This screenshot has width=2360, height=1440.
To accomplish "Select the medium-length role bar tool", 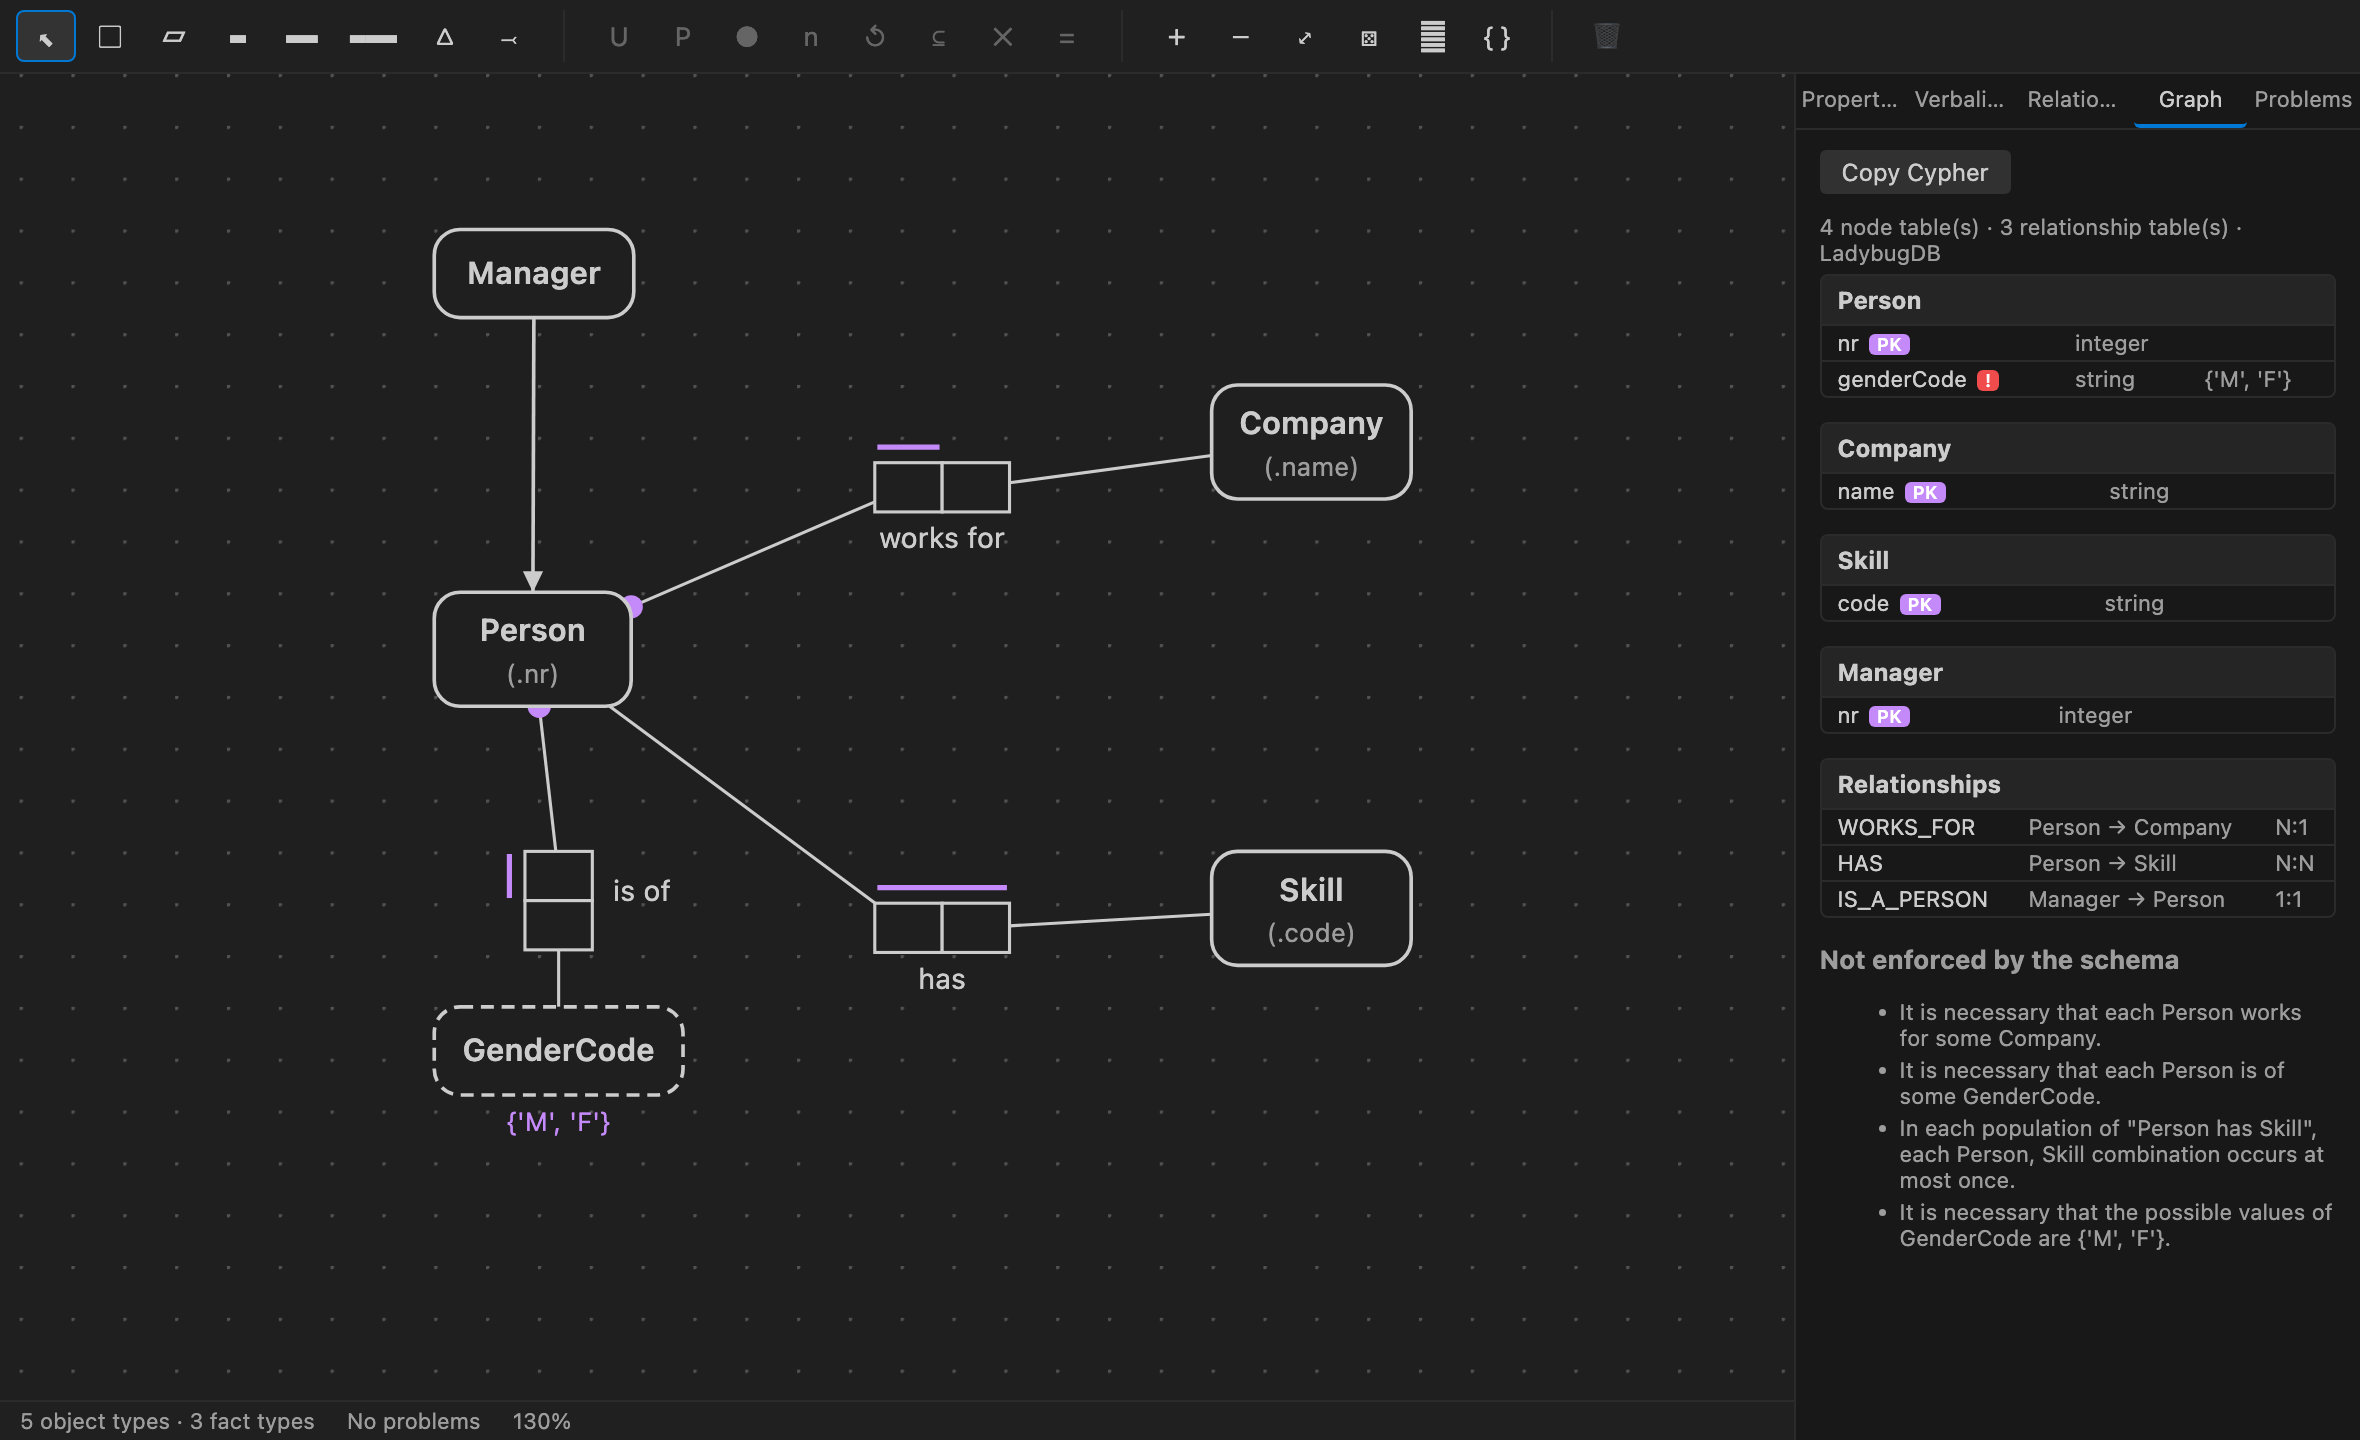I will click(301, 38).
